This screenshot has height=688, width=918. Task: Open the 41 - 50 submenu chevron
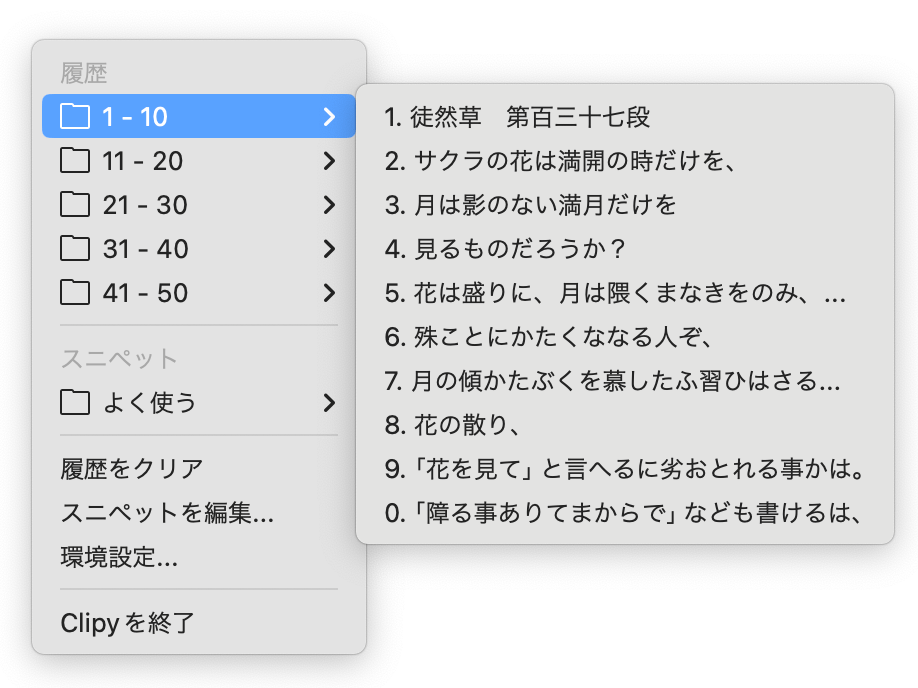pyautogui.click(x=329, y=293)
